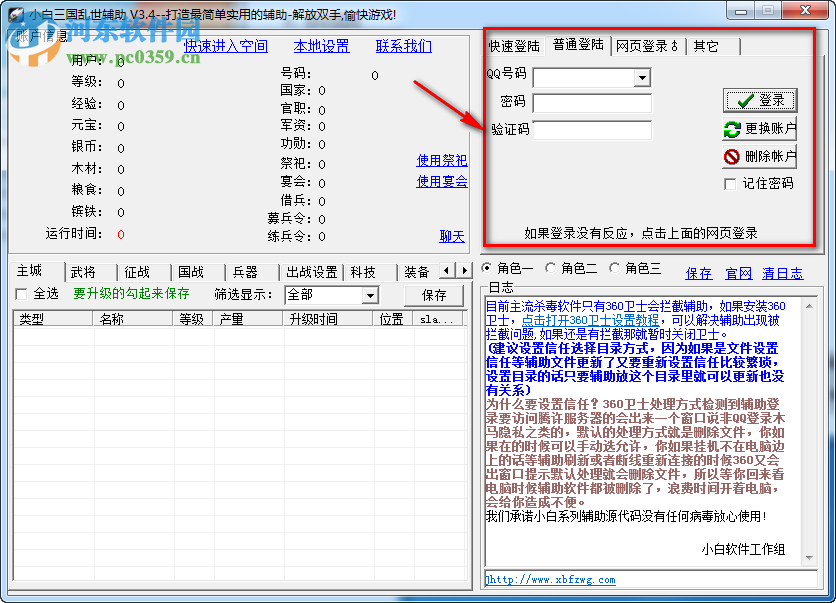Open the 官网 link
Image resolution: width=836 pixels, height=603 pixels.
738,274
